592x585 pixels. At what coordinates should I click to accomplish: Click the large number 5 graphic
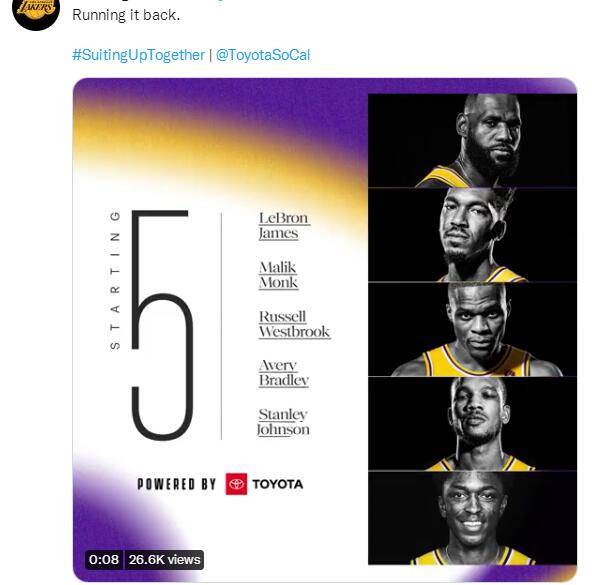pyautogui.click(x=162, y=325)
